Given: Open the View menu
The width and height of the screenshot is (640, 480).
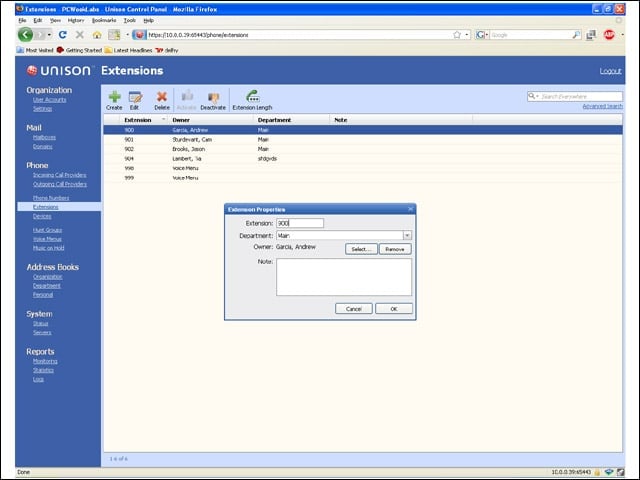Looking at the screenshot, I should pos(55,20).
